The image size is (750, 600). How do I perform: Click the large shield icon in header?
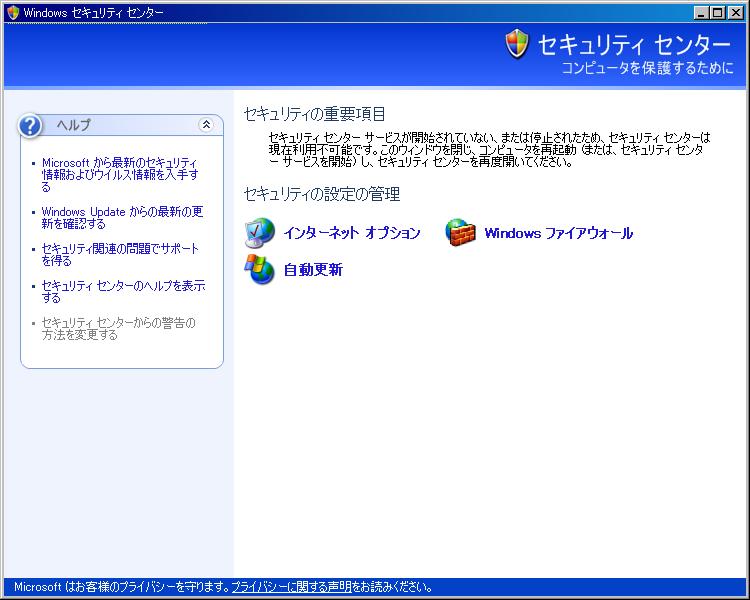click(x=517, y=44)
